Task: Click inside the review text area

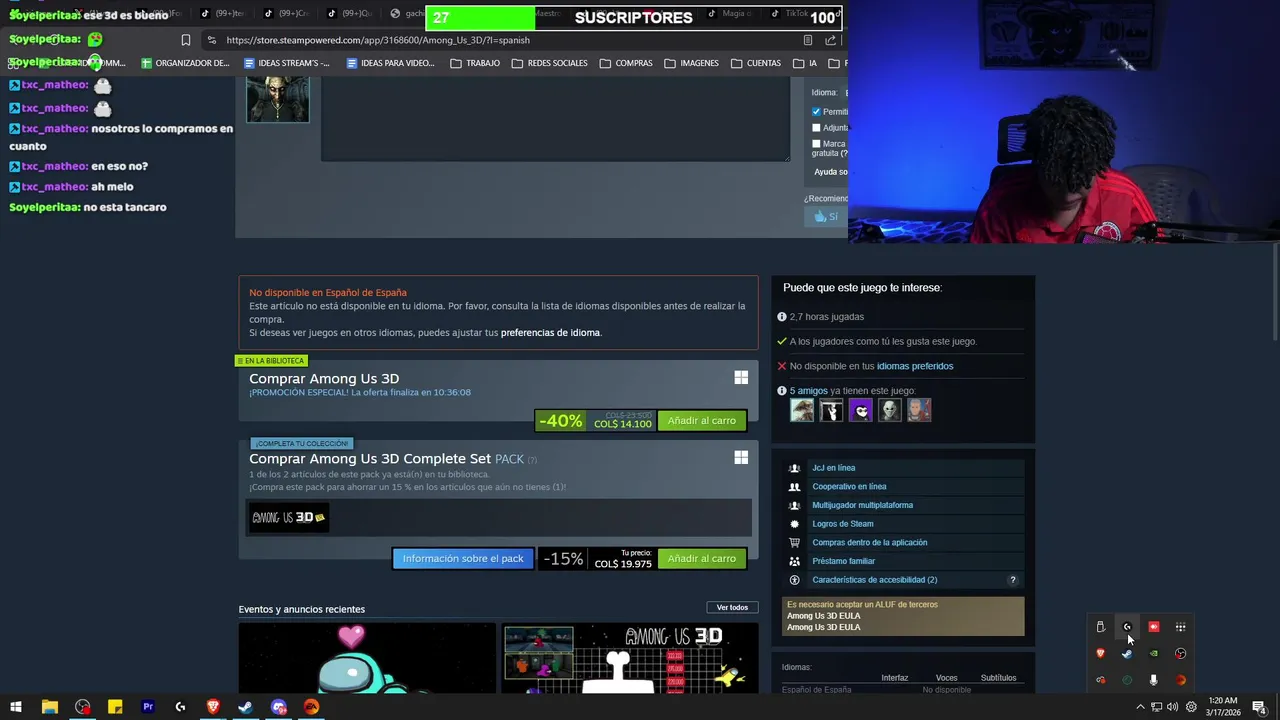Action: coord(555,118)
